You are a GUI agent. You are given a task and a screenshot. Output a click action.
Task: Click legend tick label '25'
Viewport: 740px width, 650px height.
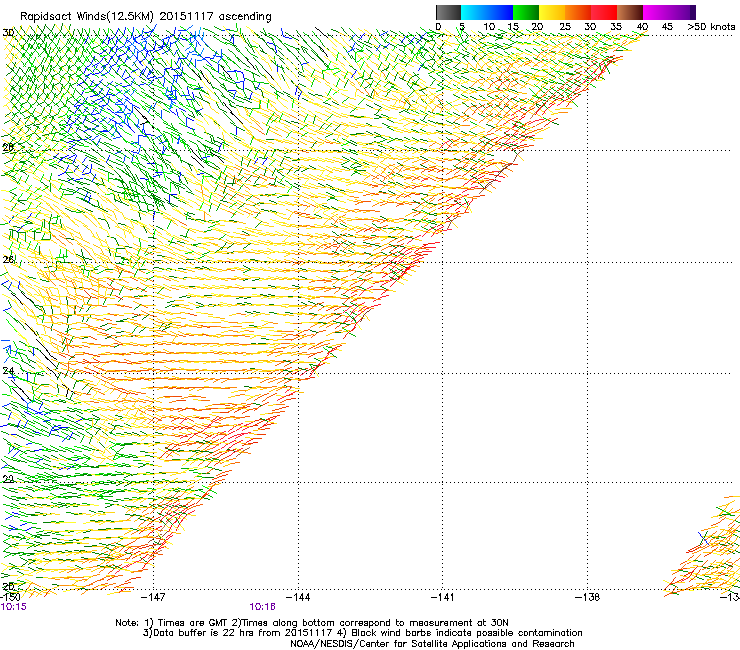point(565,27)
